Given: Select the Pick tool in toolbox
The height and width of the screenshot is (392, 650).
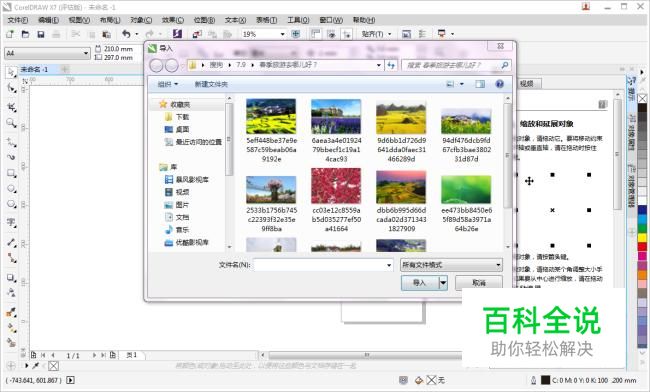Looking at the screenshot, I should pos(11,72).
